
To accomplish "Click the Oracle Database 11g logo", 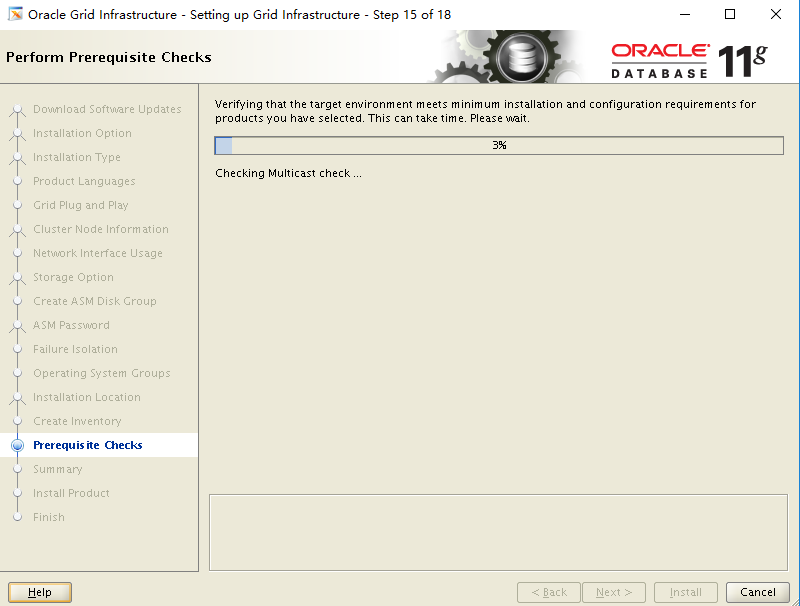I will 689,61.
